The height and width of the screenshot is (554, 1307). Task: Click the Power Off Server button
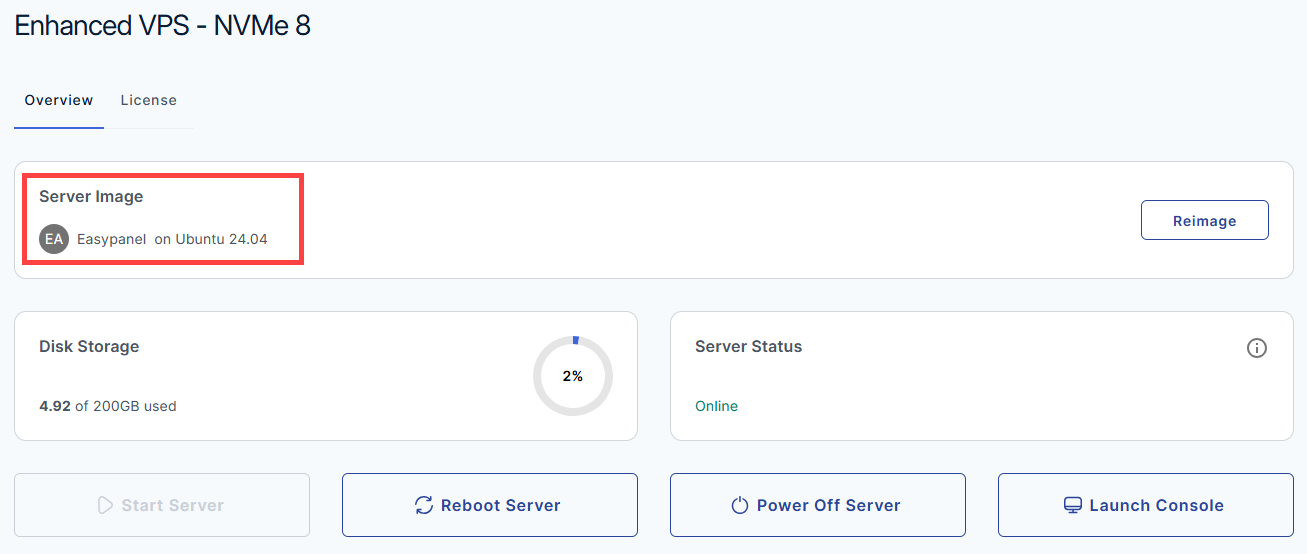coord(818,505)
